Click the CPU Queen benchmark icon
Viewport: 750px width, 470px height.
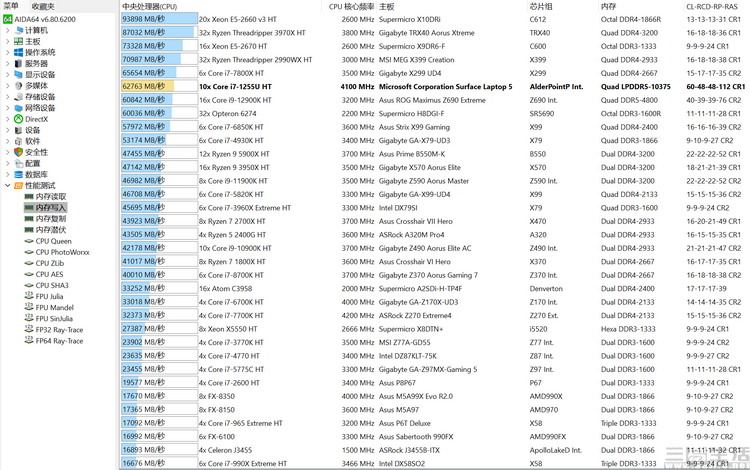coord(29,241)
